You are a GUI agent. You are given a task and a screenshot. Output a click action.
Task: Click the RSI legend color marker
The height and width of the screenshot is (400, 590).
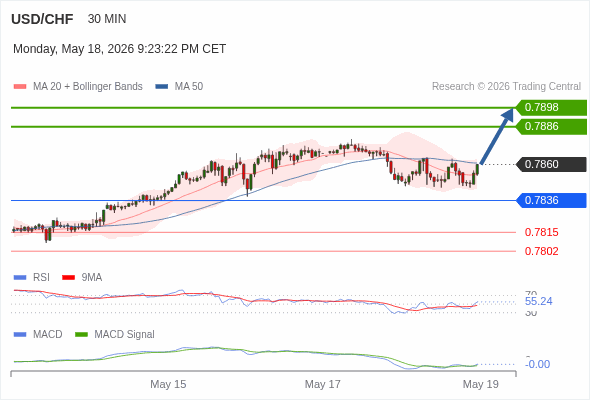pyautogui.click(x=20, y=278)
